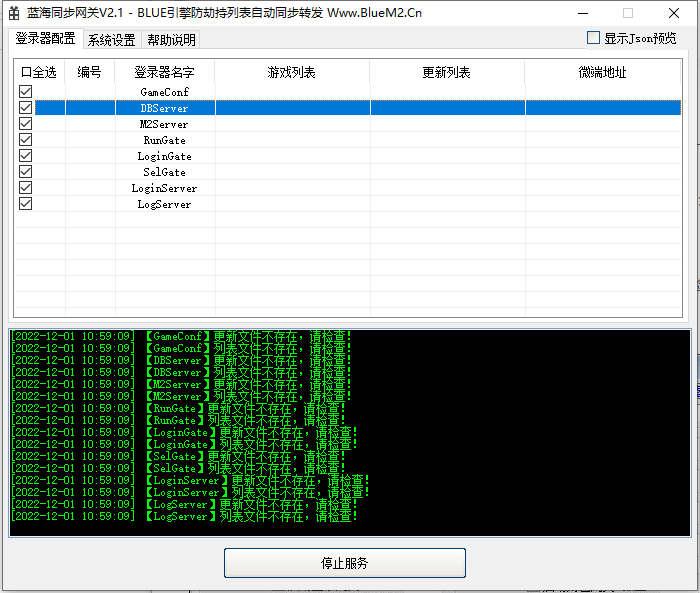Image resolution: width=700 pixels, height=593 pixels.
Task: Click the app icon in the title bar
Action: (x=14, y=13)
